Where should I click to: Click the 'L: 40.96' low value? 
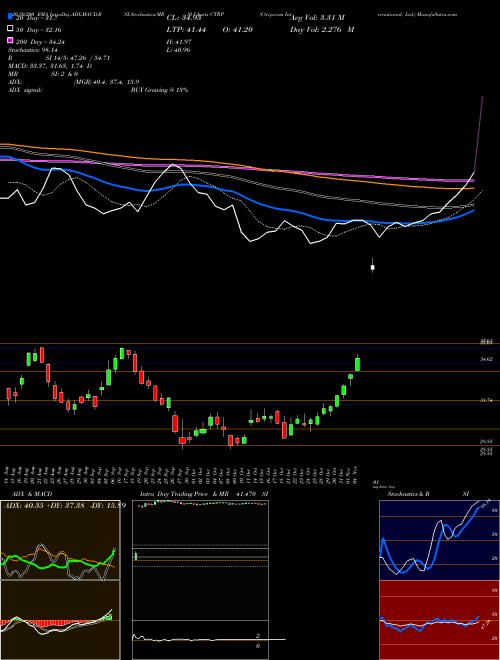pos(179,50)
